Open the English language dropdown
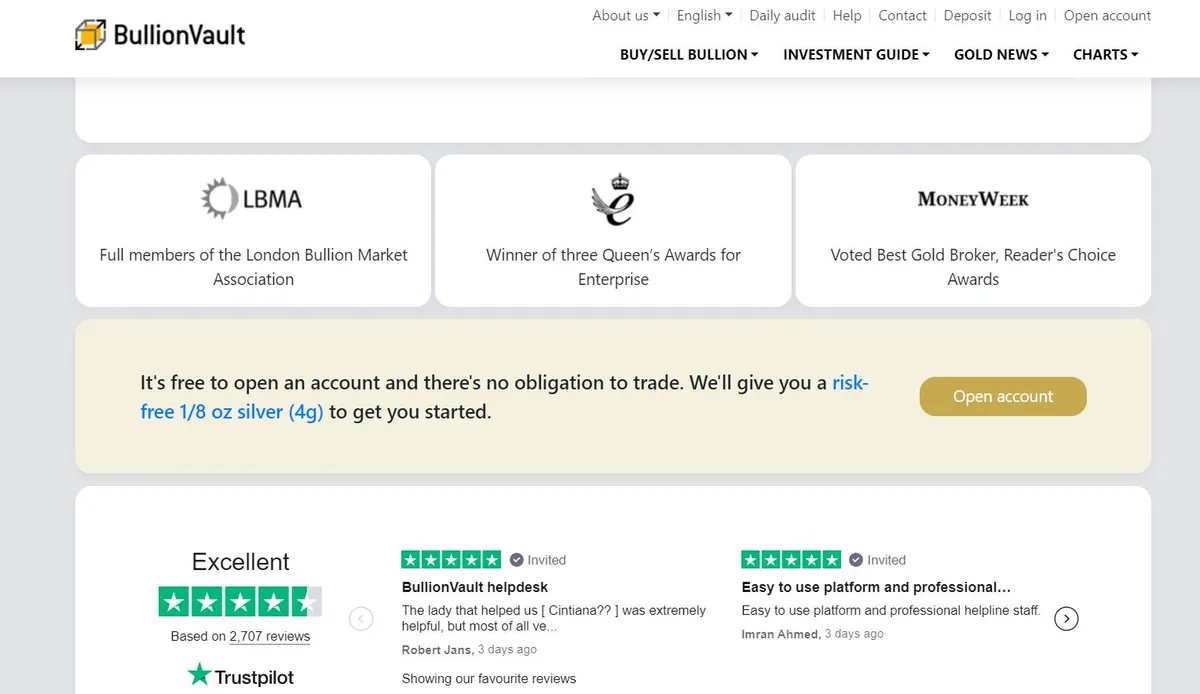The image size is (1200, 694). (x=705, y=15)
